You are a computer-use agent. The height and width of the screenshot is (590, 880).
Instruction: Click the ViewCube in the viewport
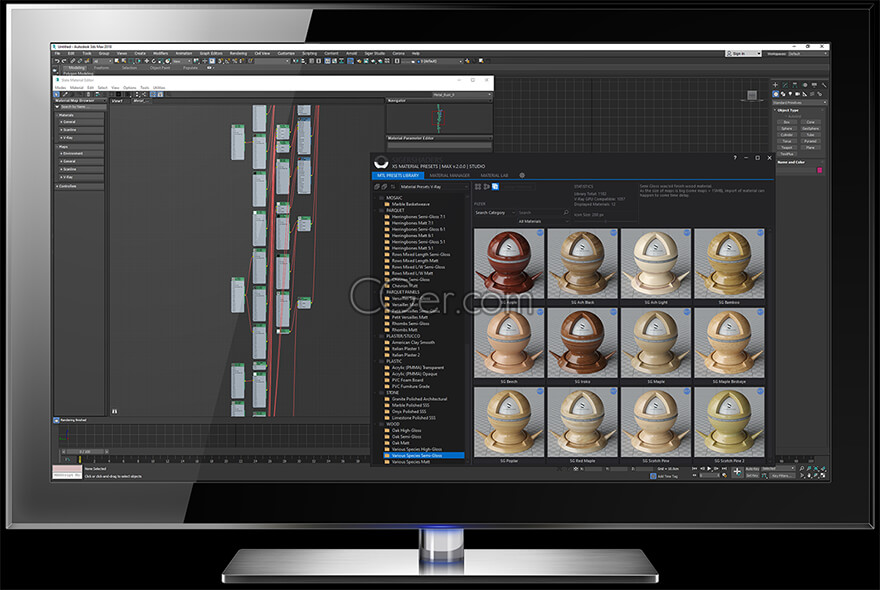tap(751, 95)
